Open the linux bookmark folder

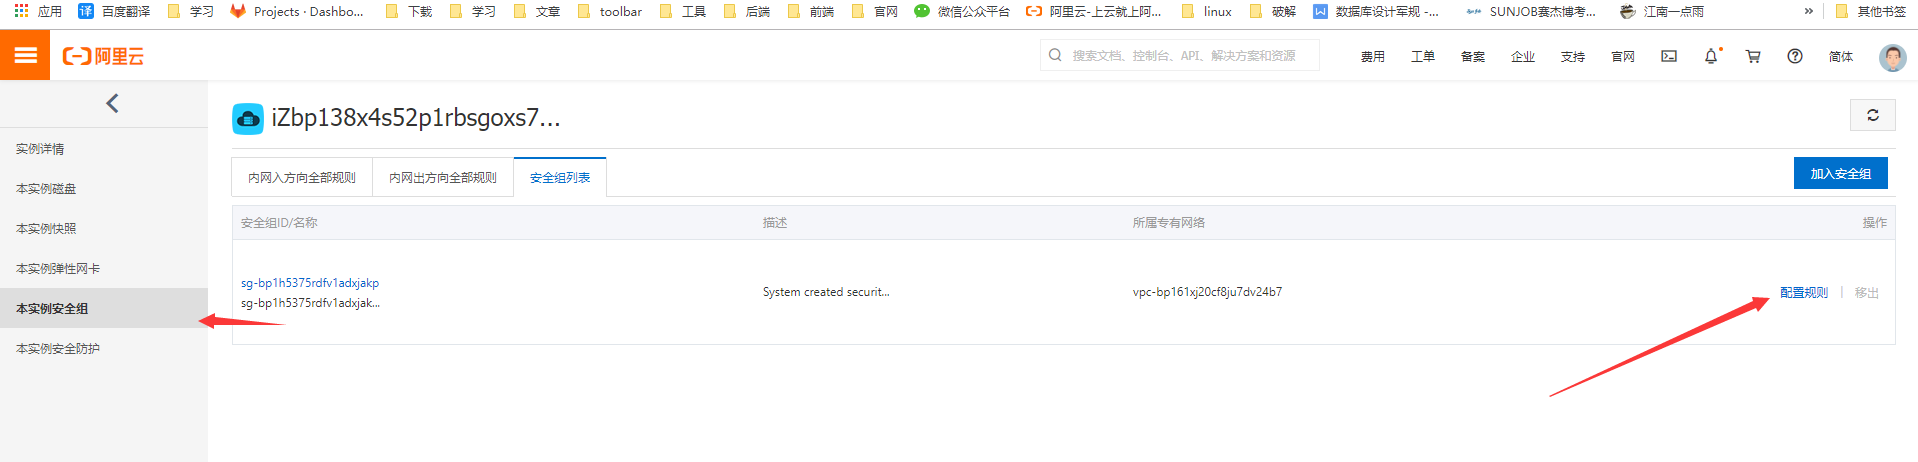tap(1207, 11)
